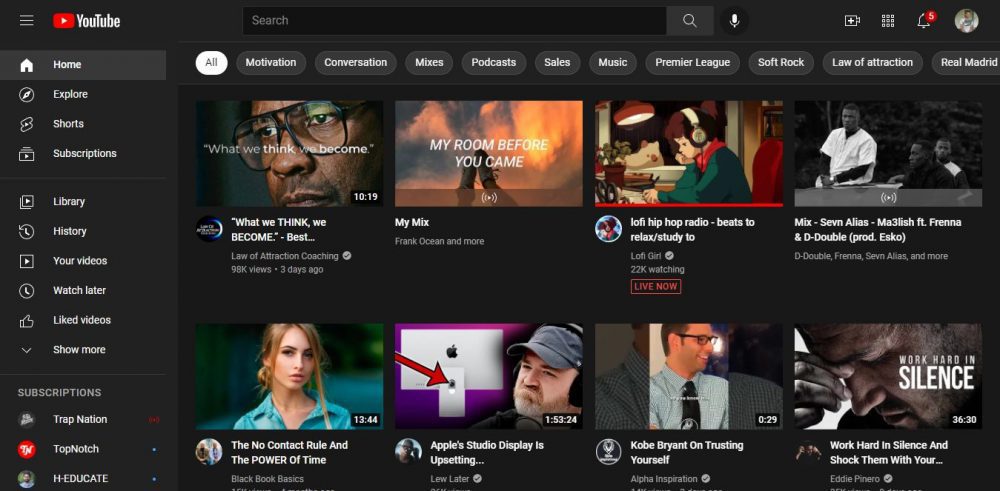Screen dimensions: 1000x491
Task: Select the Sales filter chip
Action: [557, 62]
